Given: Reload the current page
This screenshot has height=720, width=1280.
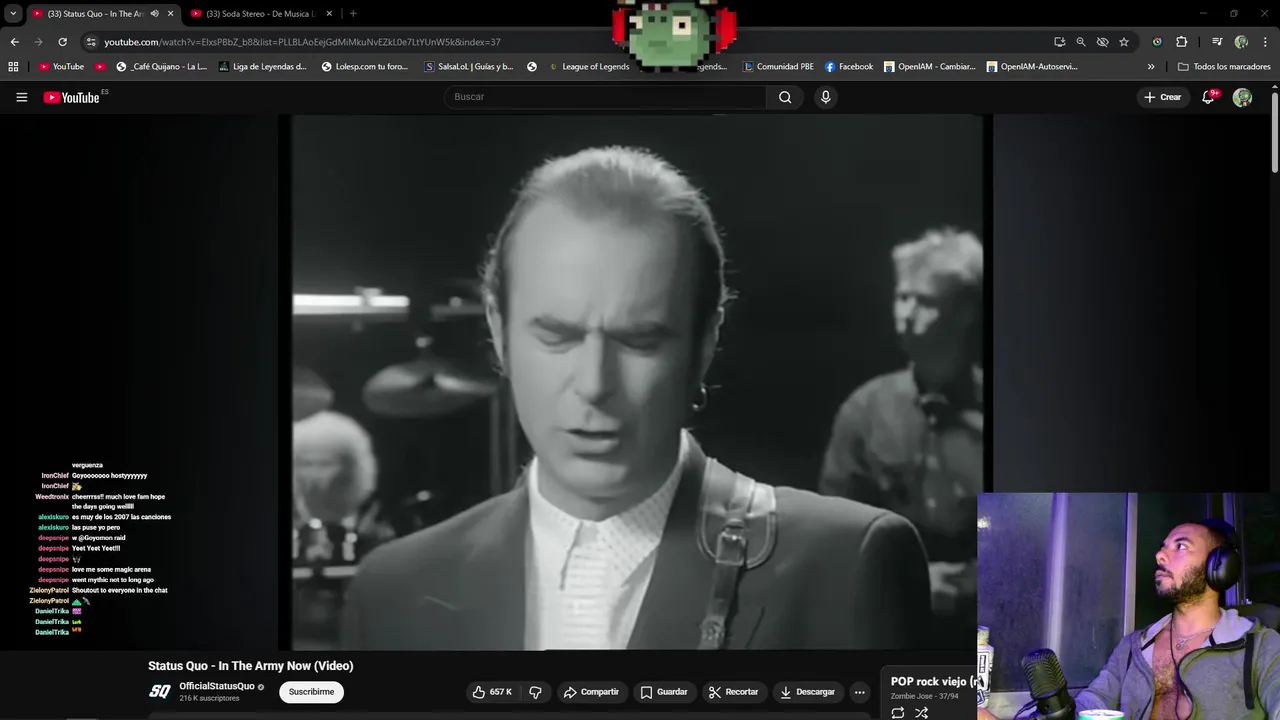Looking at the screenshot, I should point(62,42).
